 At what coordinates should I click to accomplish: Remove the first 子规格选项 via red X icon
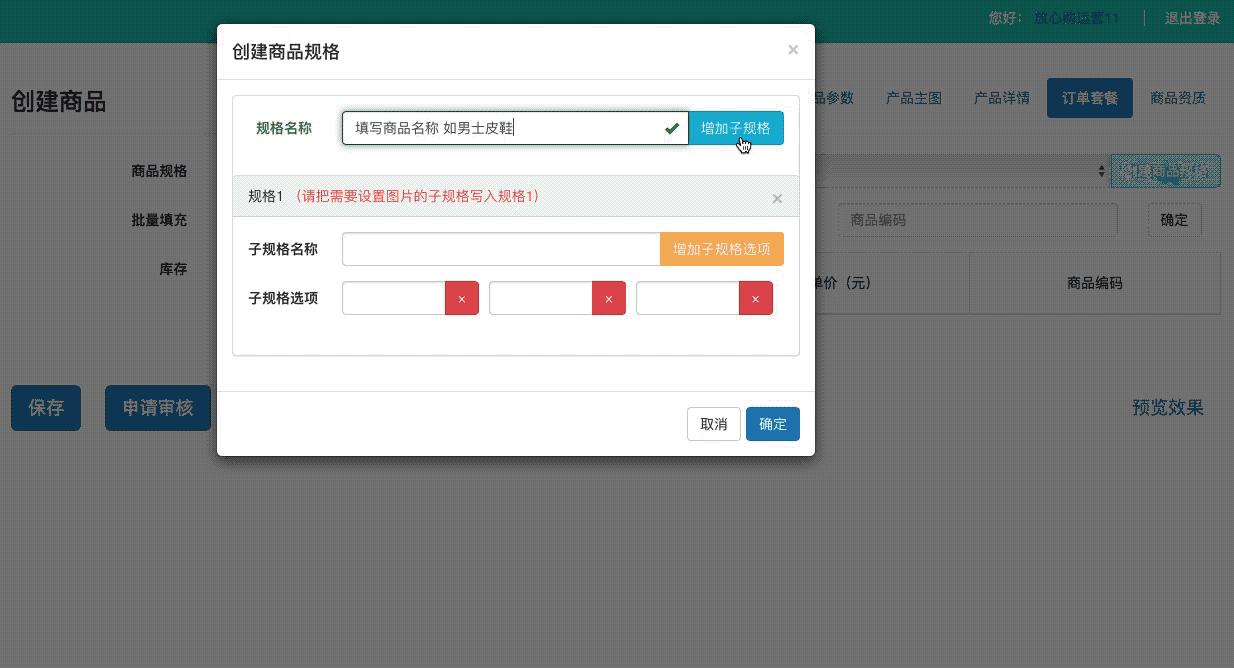point(461,298)
